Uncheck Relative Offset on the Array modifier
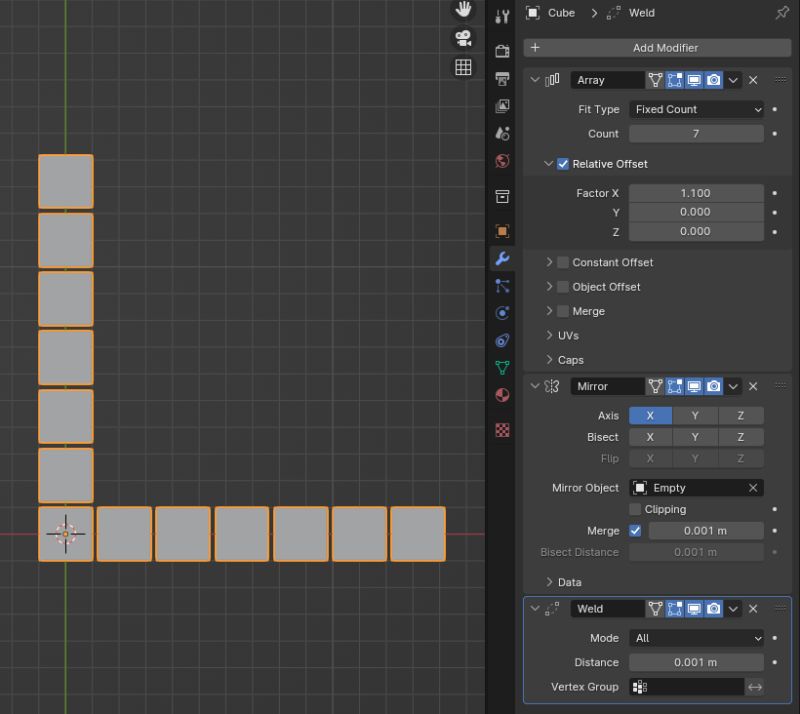This screenshot has height=714, width=800. pyautogui.click(x=563, y=163)
